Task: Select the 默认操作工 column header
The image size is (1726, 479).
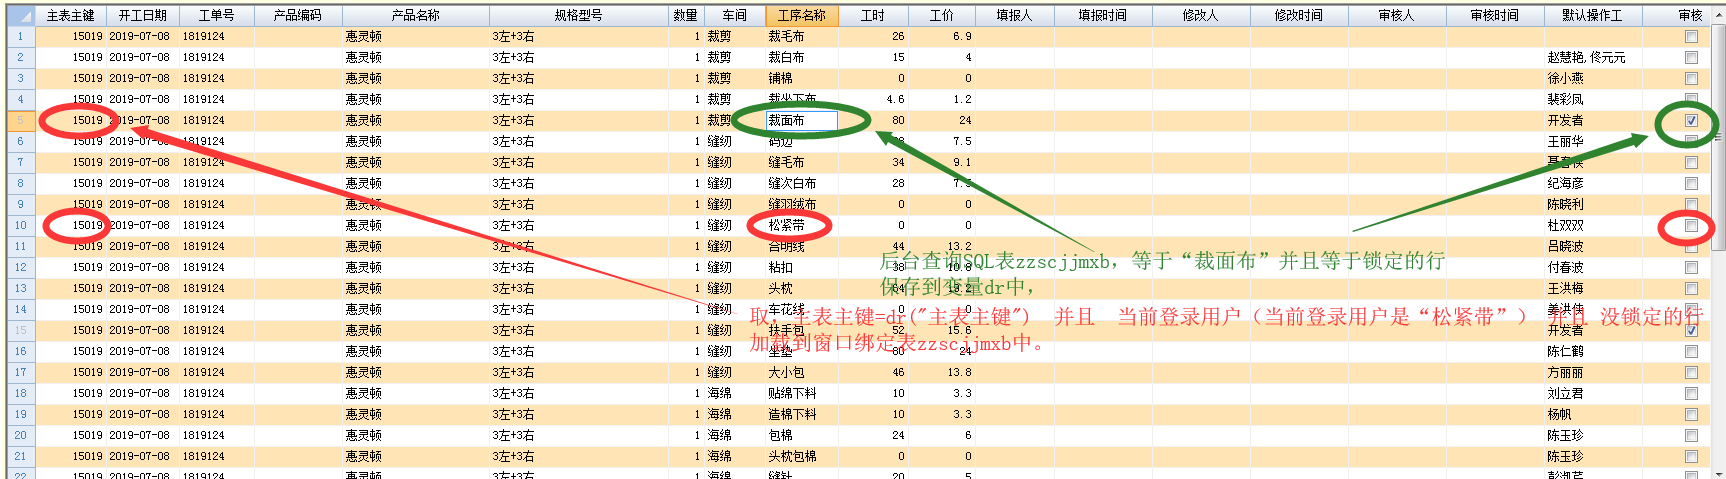Action: click(x=1592, y=15)
